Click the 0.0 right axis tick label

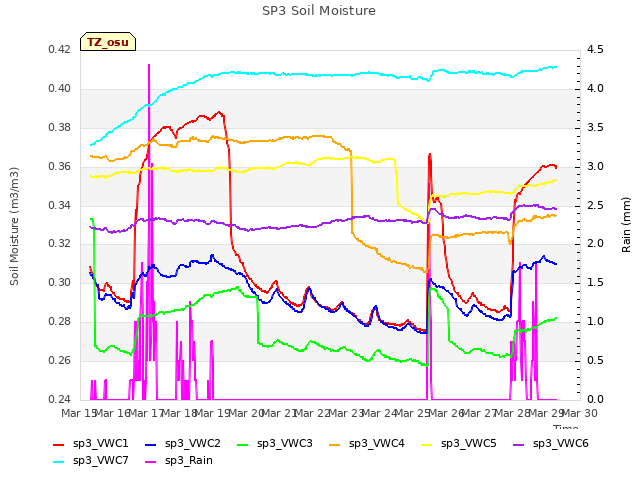click(x=595, y=399)
